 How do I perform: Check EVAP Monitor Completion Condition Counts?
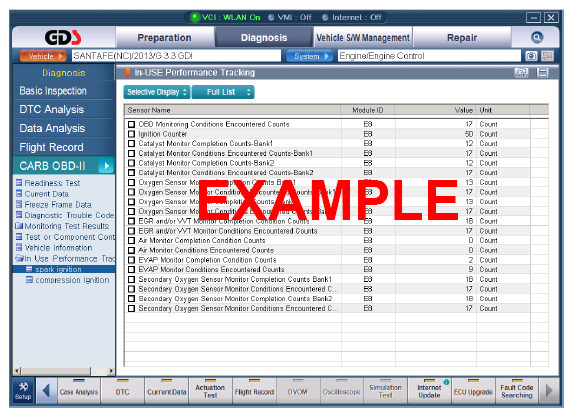click(131, 260)
